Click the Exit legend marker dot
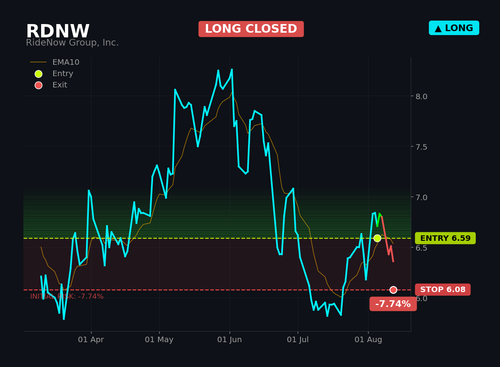This screenshot has height=367, width=500. [38, 85]
